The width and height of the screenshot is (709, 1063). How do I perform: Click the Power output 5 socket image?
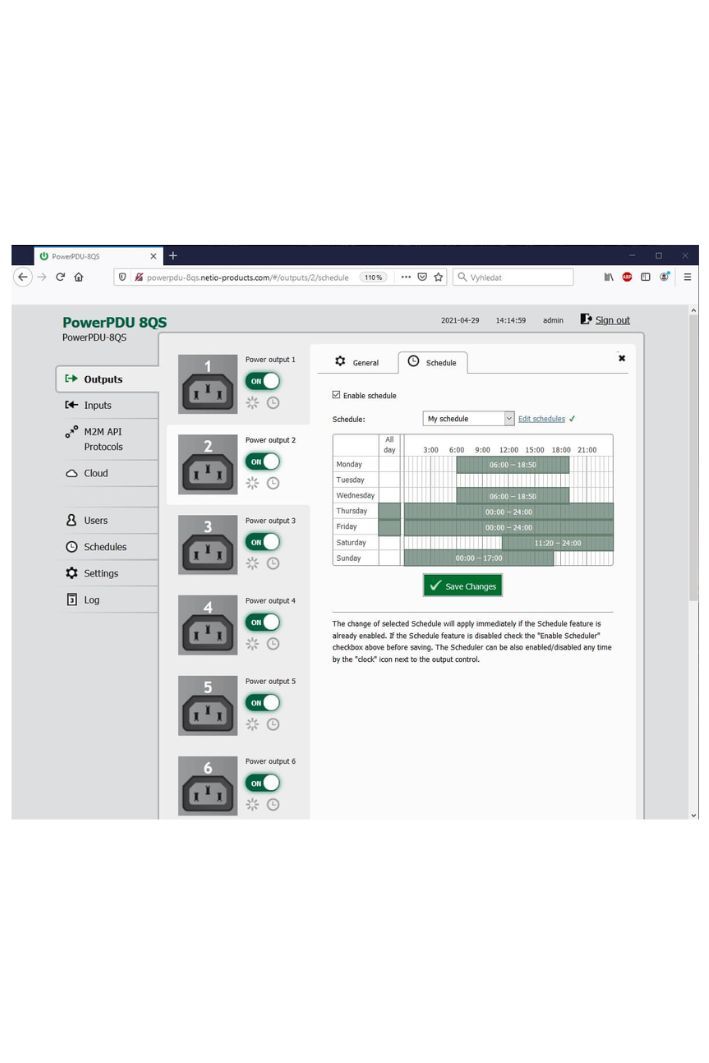click(x=207, y=705)
